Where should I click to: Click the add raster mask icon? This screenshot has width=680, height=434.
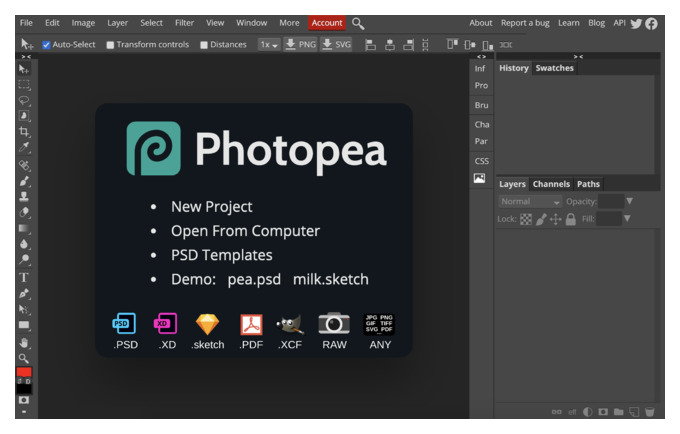(x=603, y=411)
